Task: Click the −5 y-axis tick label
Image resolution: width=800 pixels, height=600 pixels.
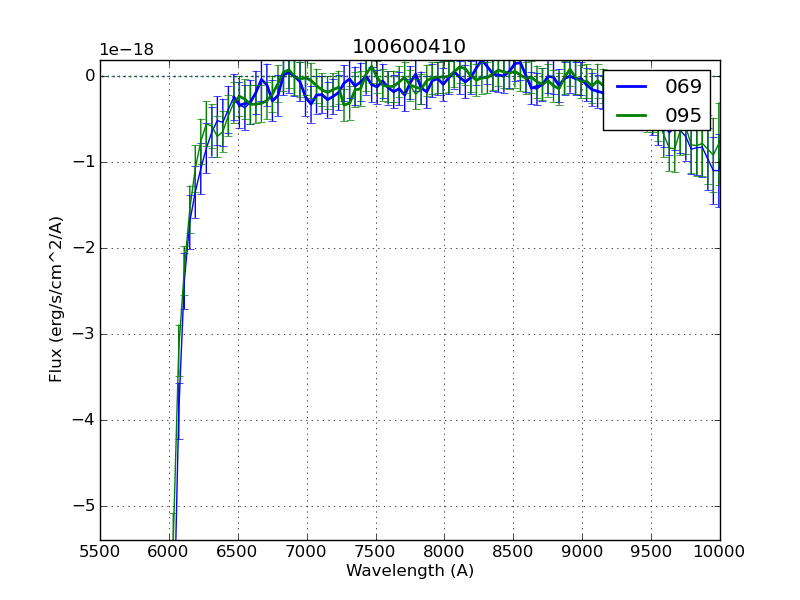Action: (x=84, y=506)
